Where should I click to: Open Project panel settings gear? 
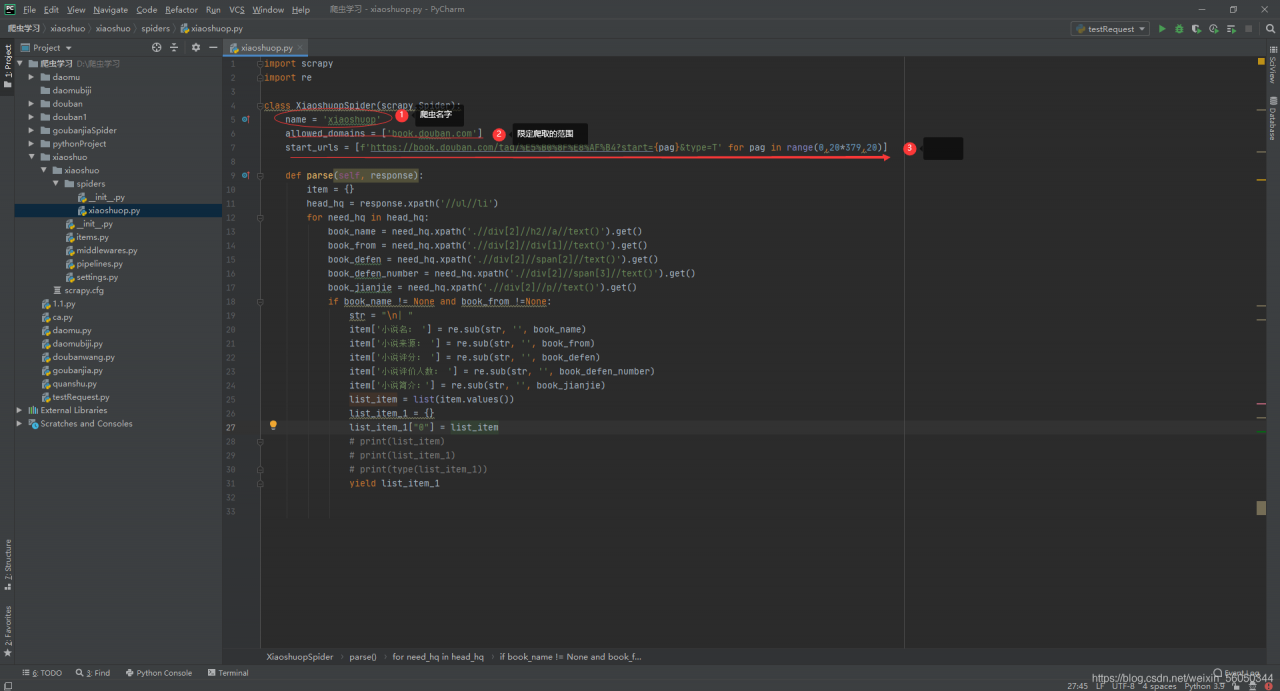(x=196, y=47)
